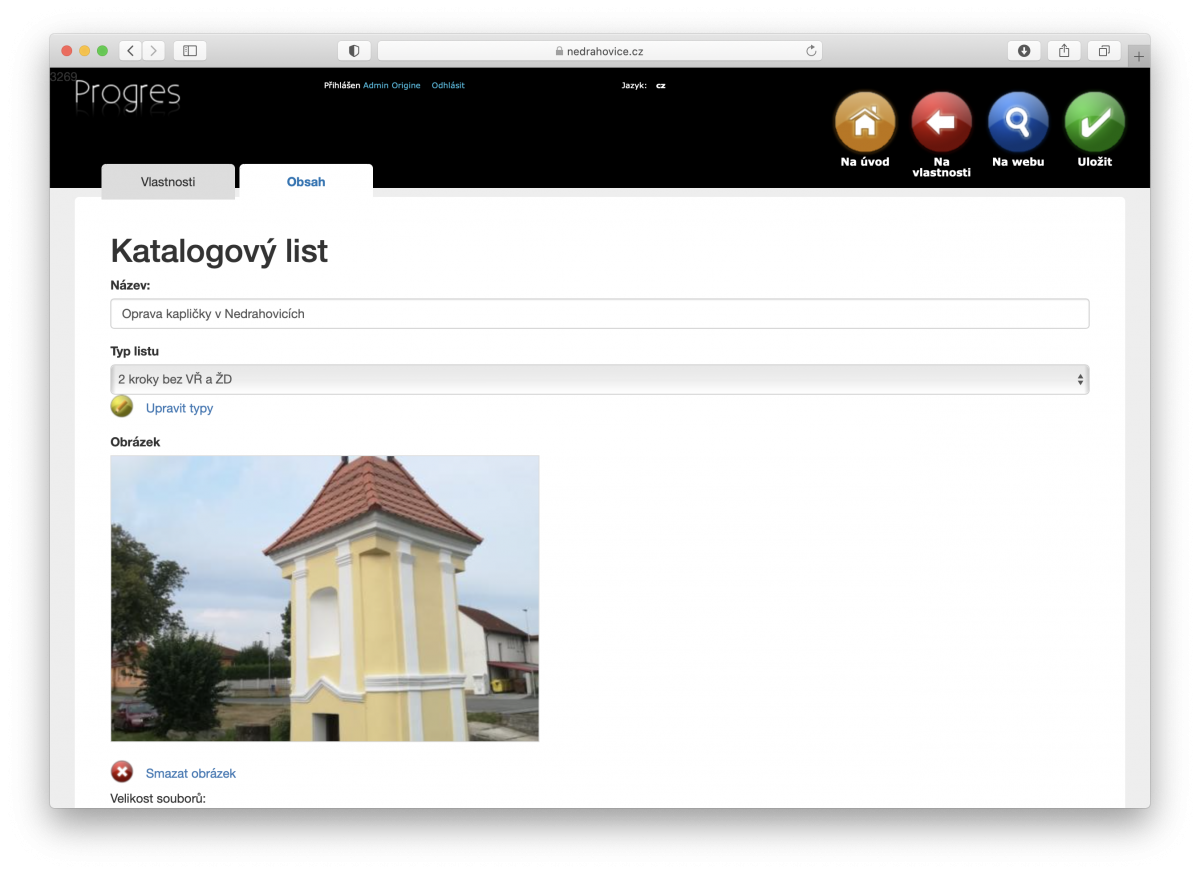Image resolution: width=1200 pixels, height=874 pixels.
Task: Save changes using the Uložit checkmark icon
Action: (1094, 120)
